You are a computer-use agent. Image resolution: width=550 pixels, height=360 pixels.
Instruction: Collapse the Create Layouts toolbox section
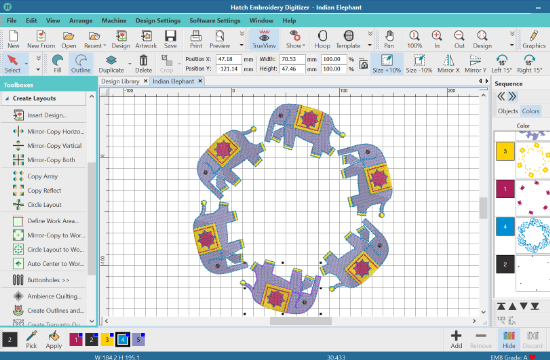pos(7,99)
